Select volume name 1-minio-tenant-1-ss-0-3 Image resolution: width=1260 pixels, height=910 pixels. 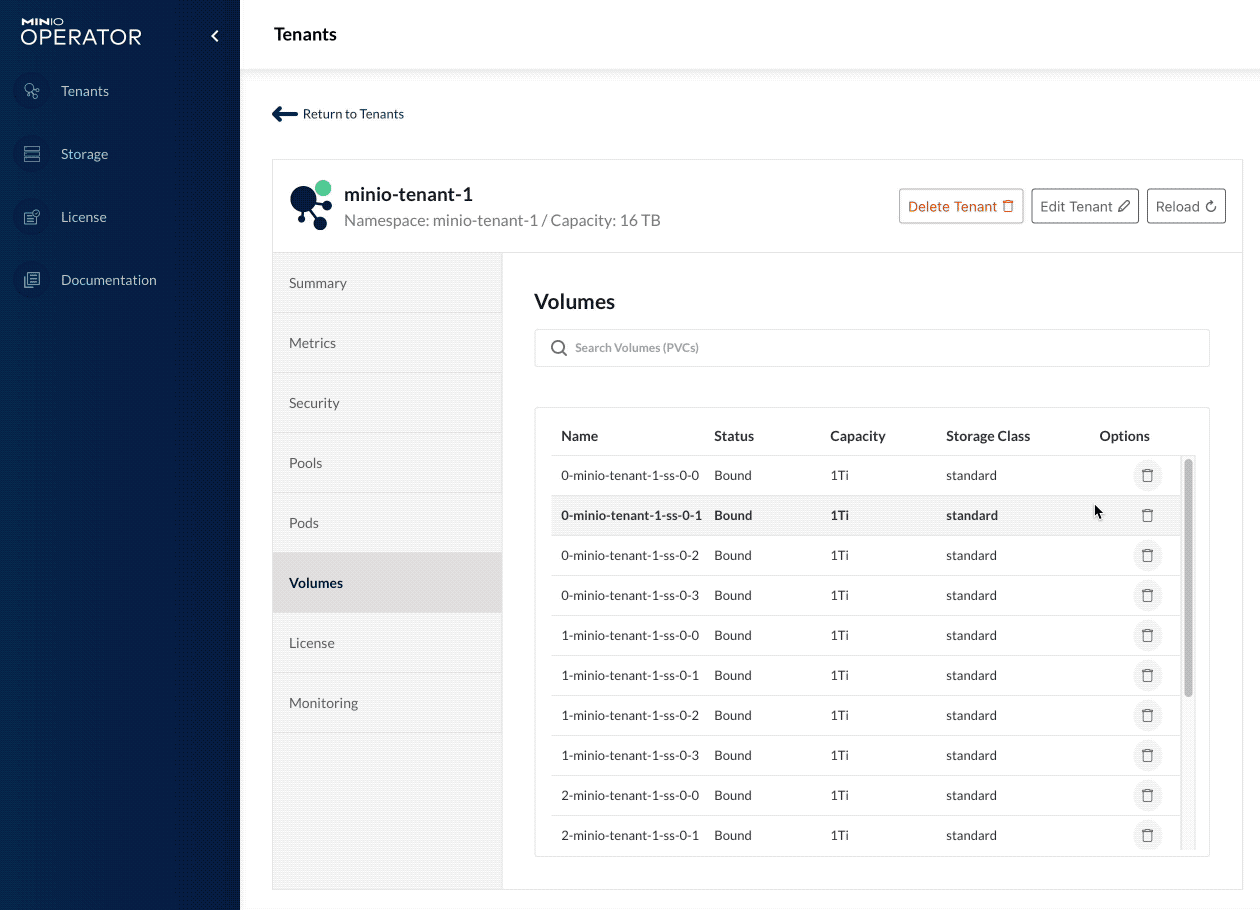click(630, 756)
